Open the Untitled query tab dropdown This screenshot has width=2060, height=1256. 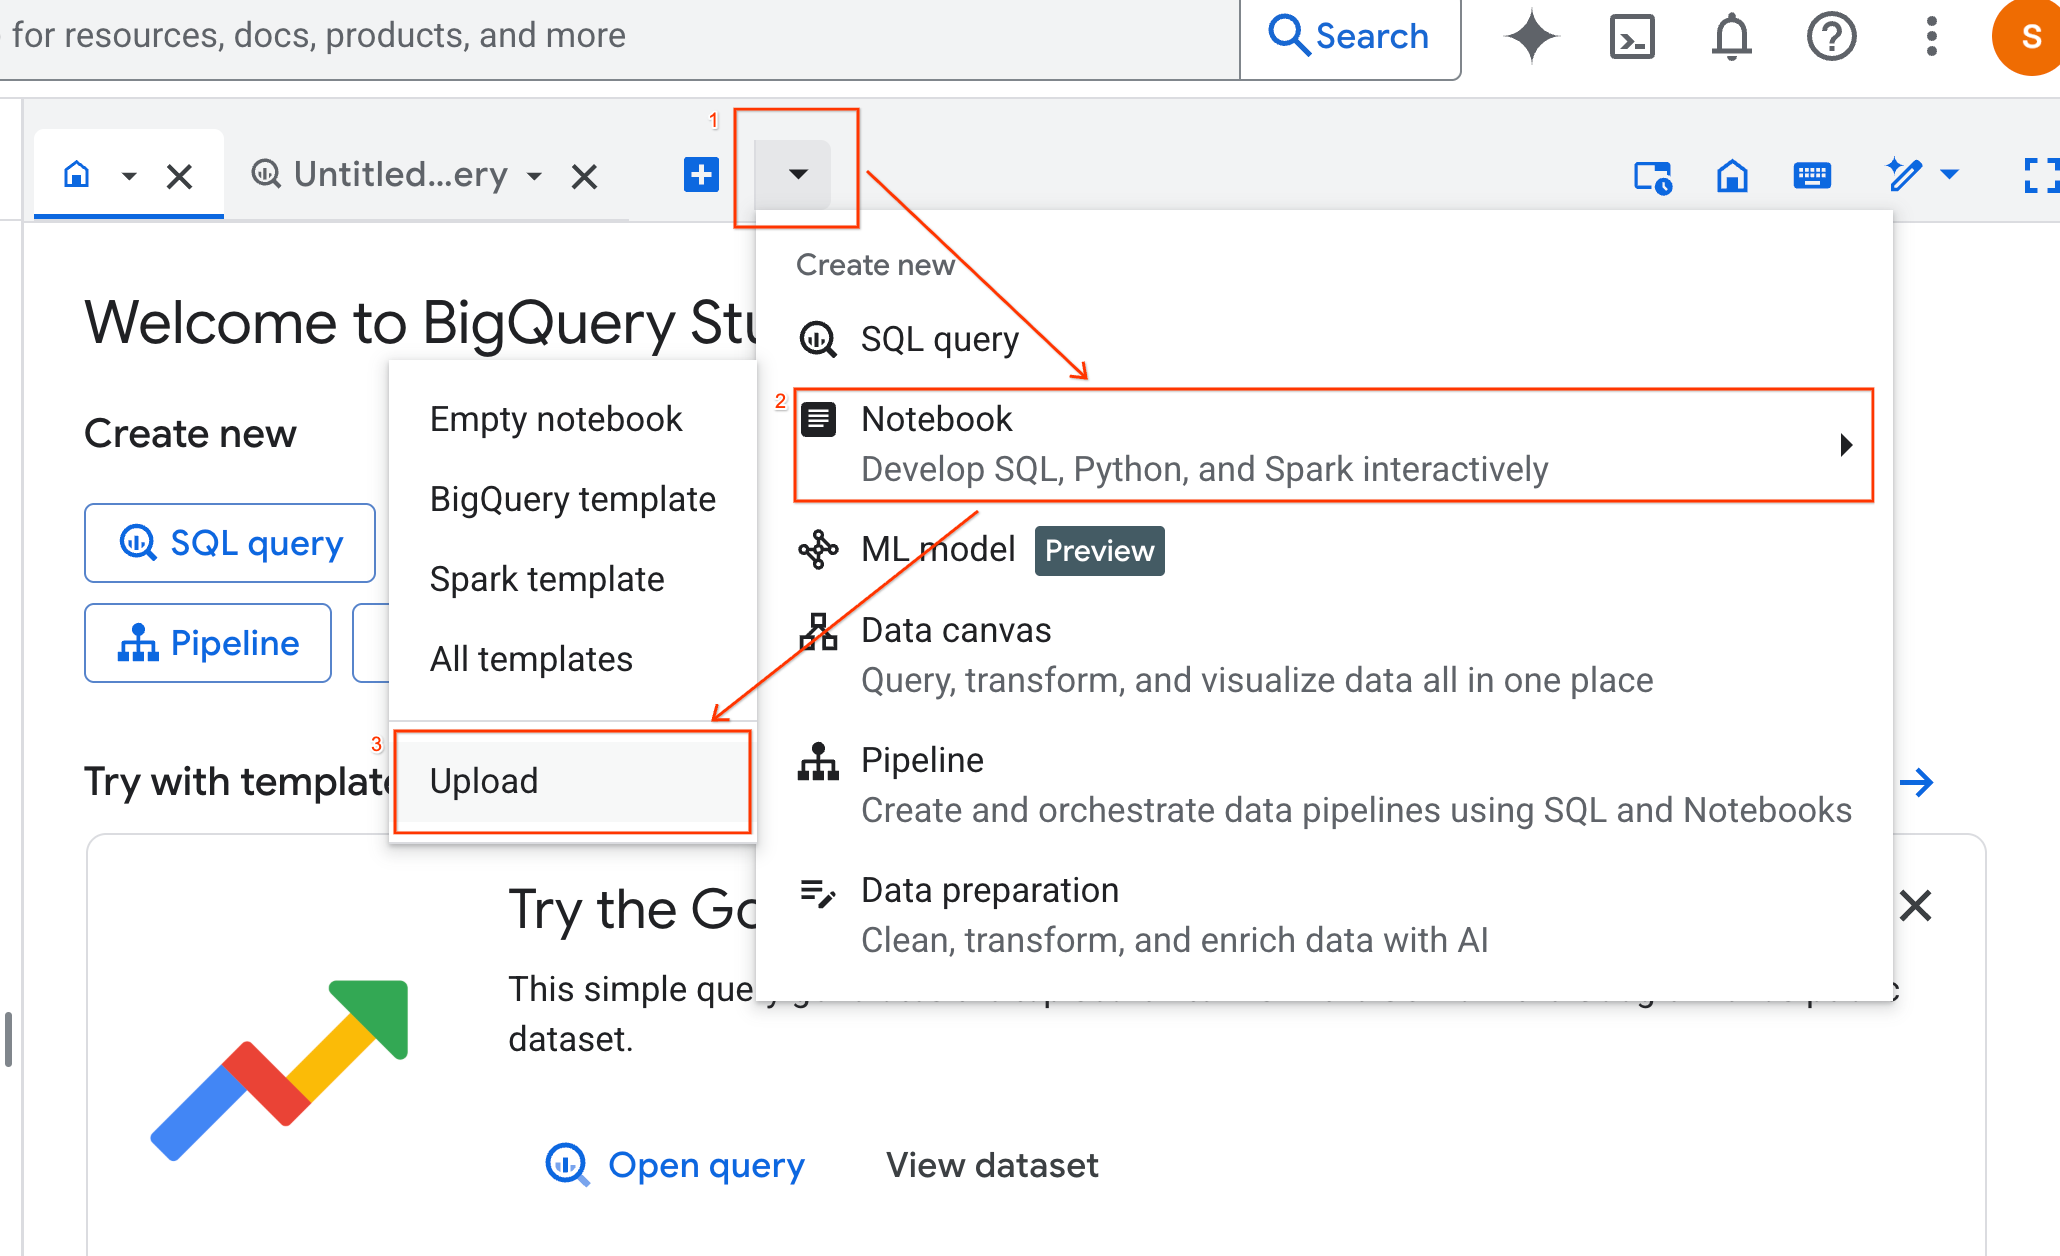[x=536, y=175]
